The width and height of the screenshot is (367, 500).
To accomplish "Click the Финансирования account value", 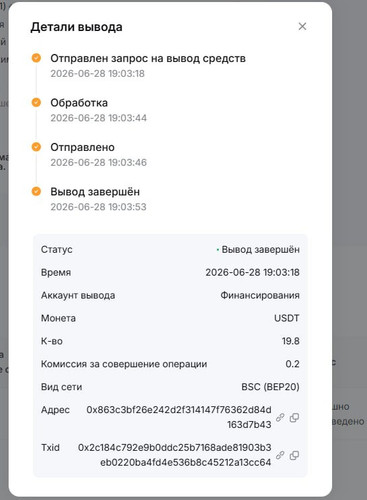I will [260, 295].
